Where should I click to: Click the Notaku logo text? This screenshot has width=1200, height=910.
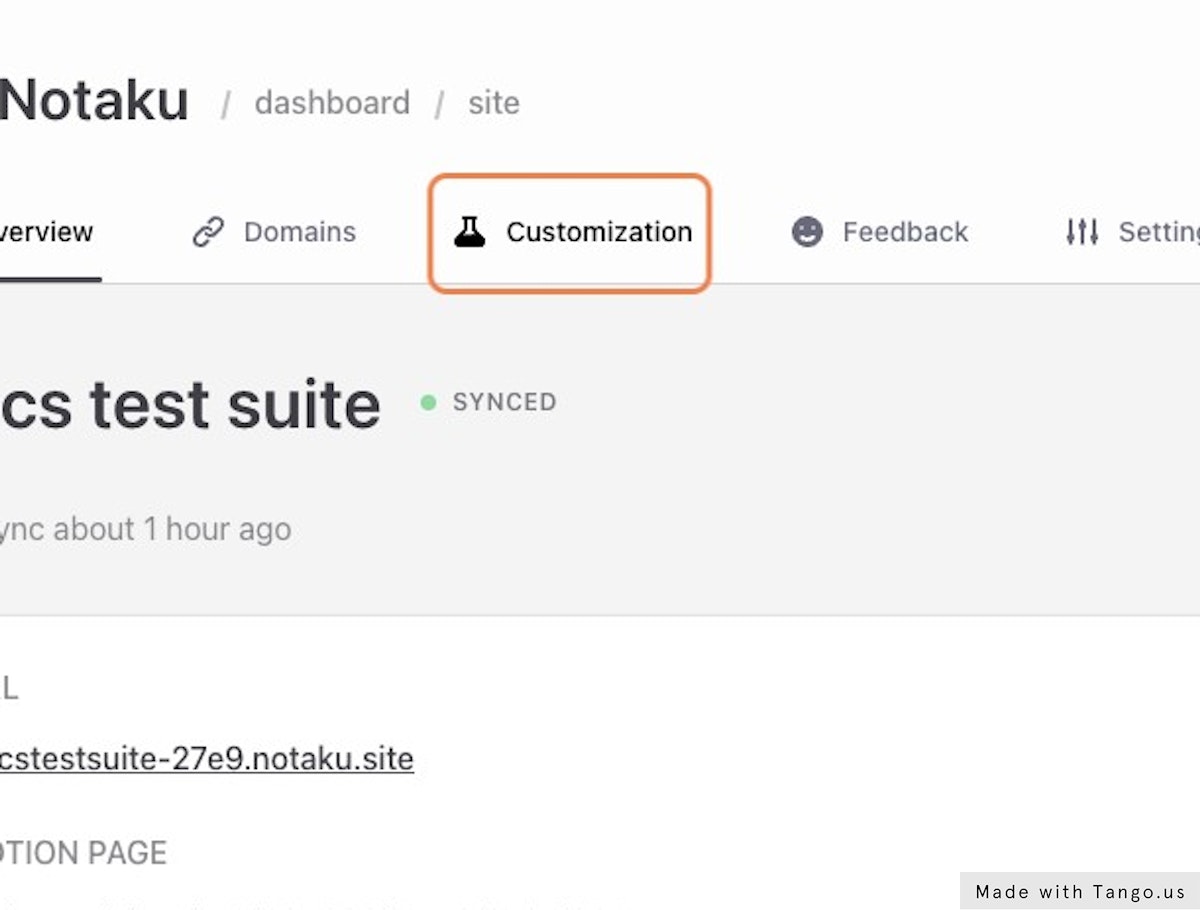click(x=94, y=101)
